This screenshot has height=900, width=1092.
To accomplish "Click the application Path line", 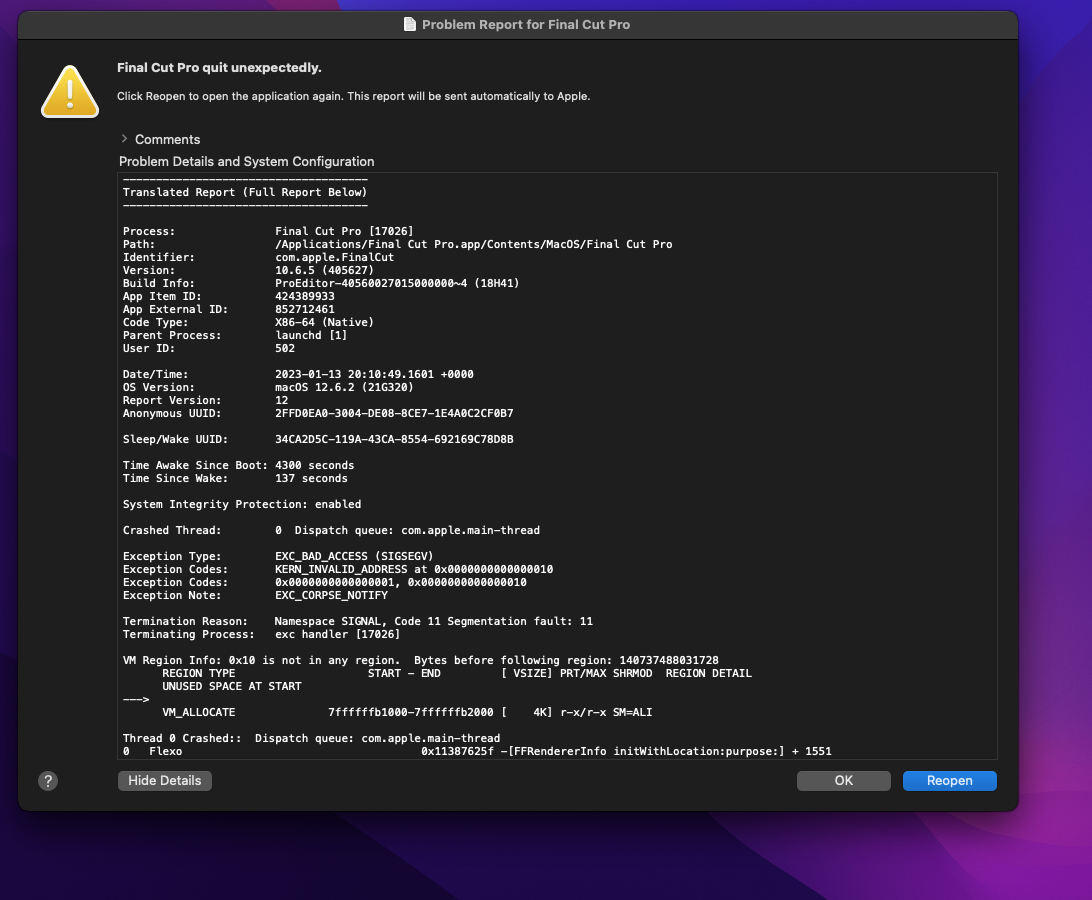I will pos(398,245).
